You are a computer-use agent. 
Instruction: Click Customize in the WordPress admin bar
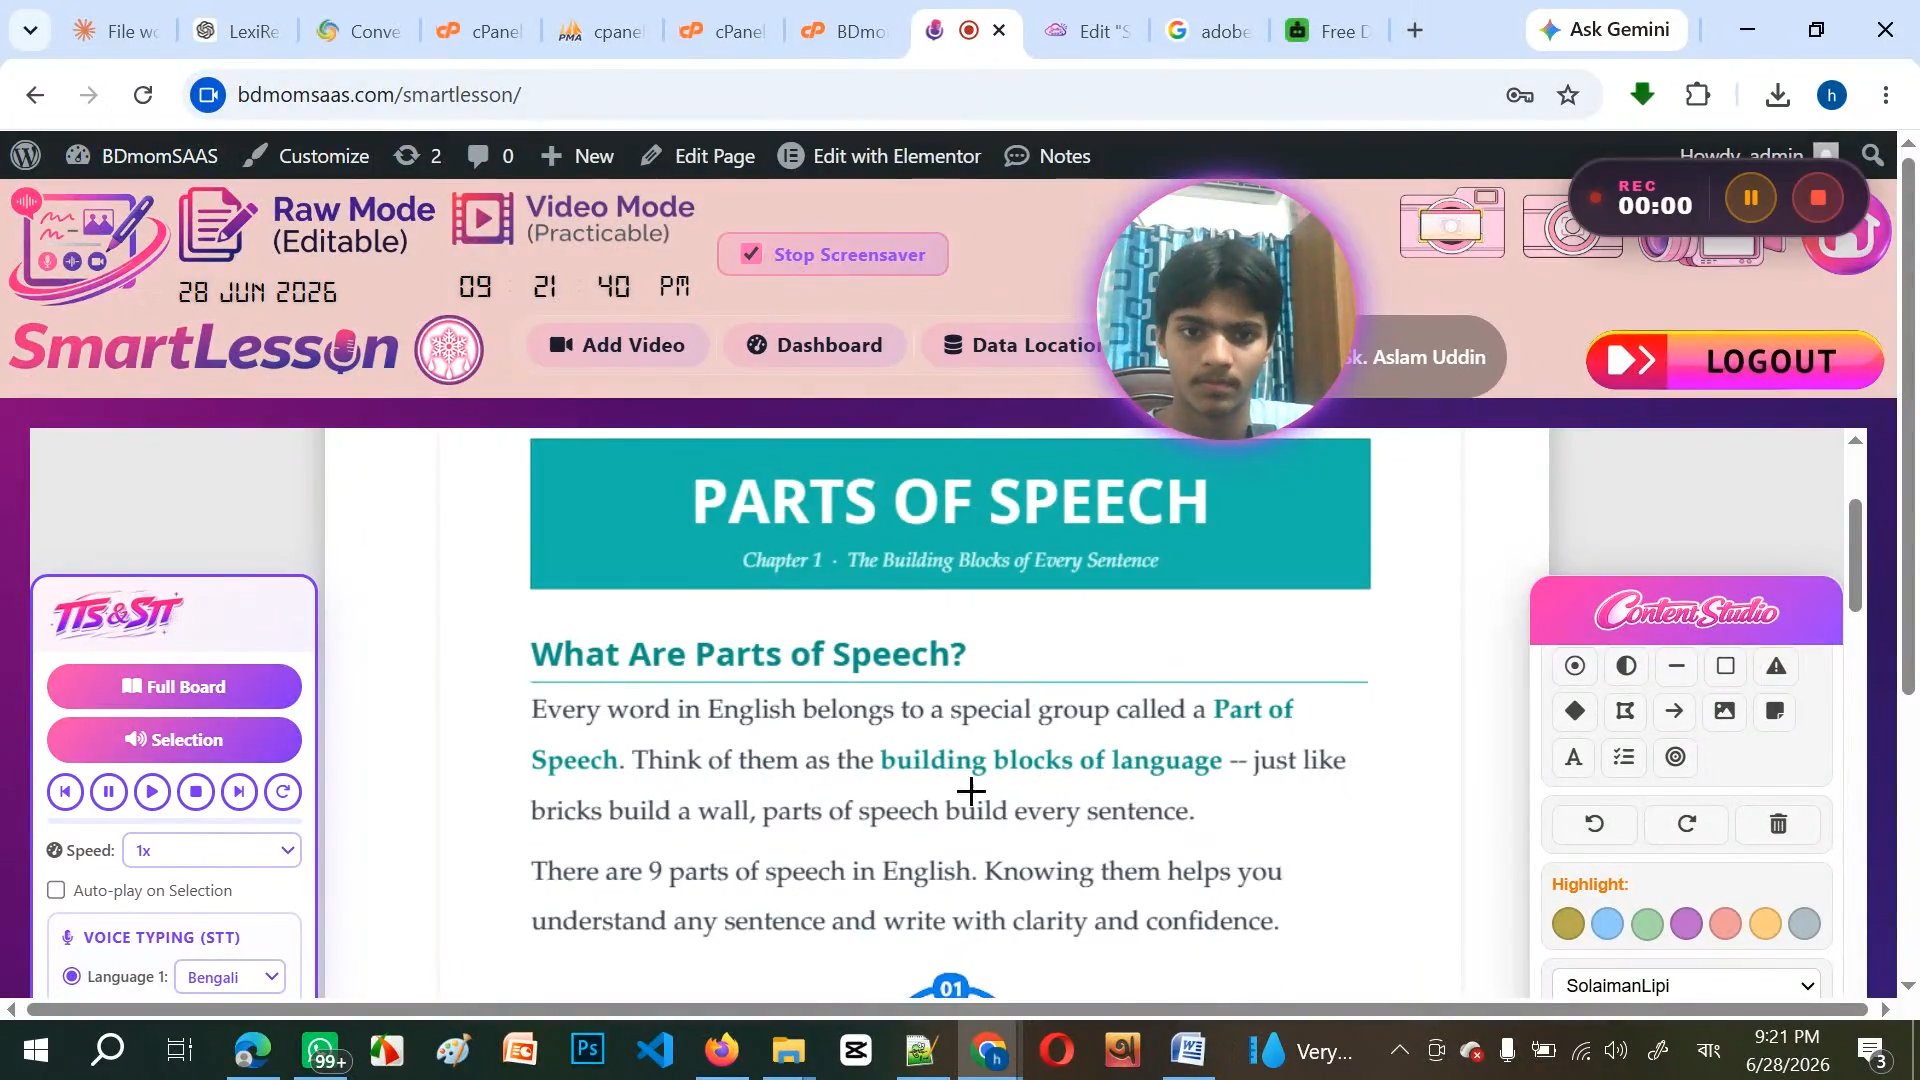coord(307,156)
